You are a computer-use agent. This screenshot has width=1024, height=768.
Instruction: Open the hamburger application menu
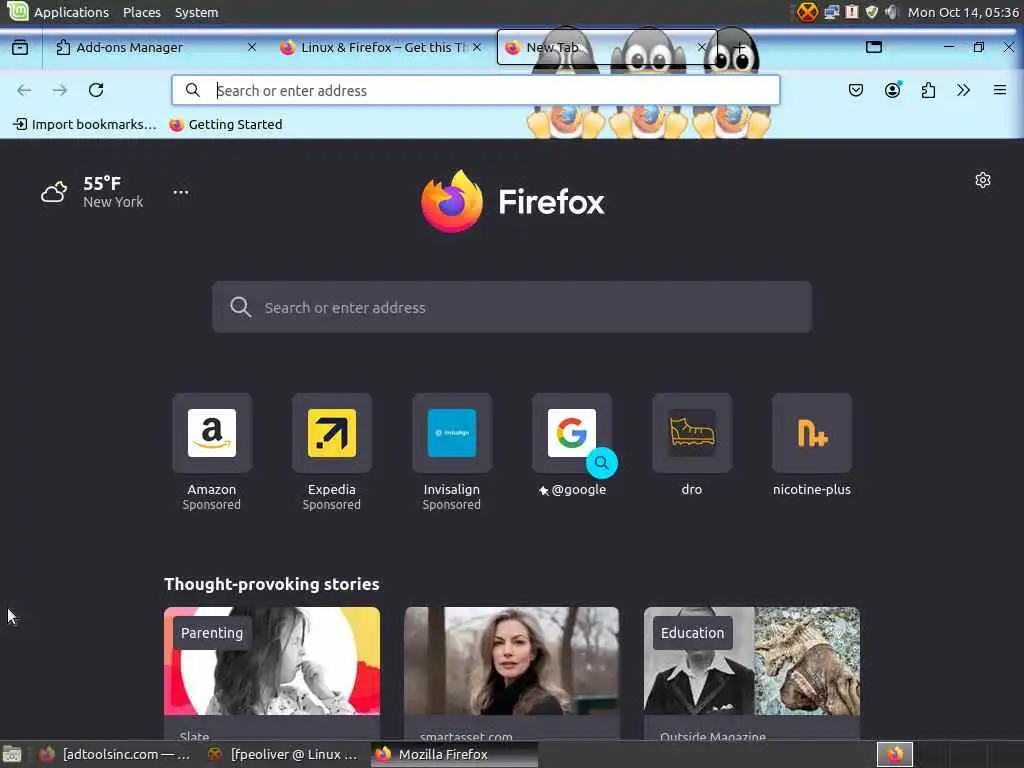click(999, 90)
